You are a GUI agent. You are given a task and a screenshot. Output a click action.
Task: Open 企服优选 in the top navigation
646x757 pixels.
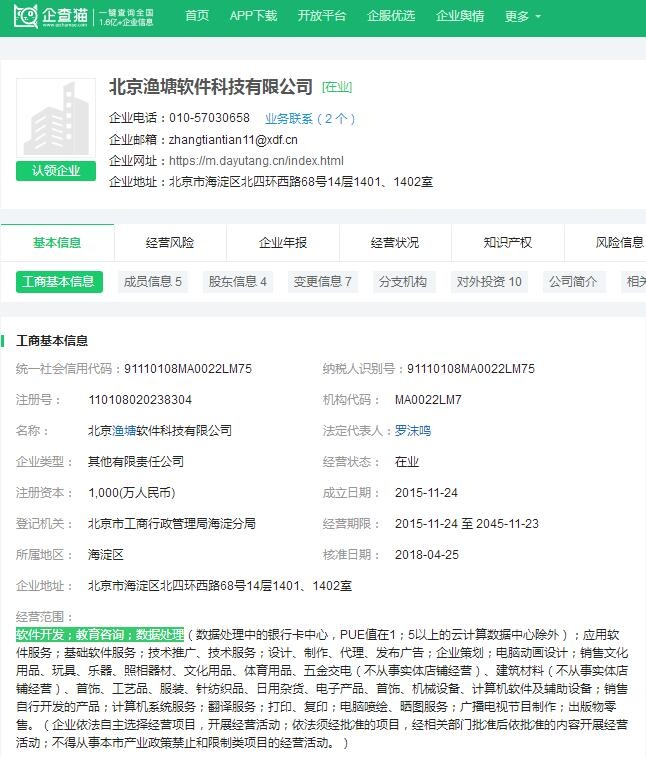coord(391,16)
